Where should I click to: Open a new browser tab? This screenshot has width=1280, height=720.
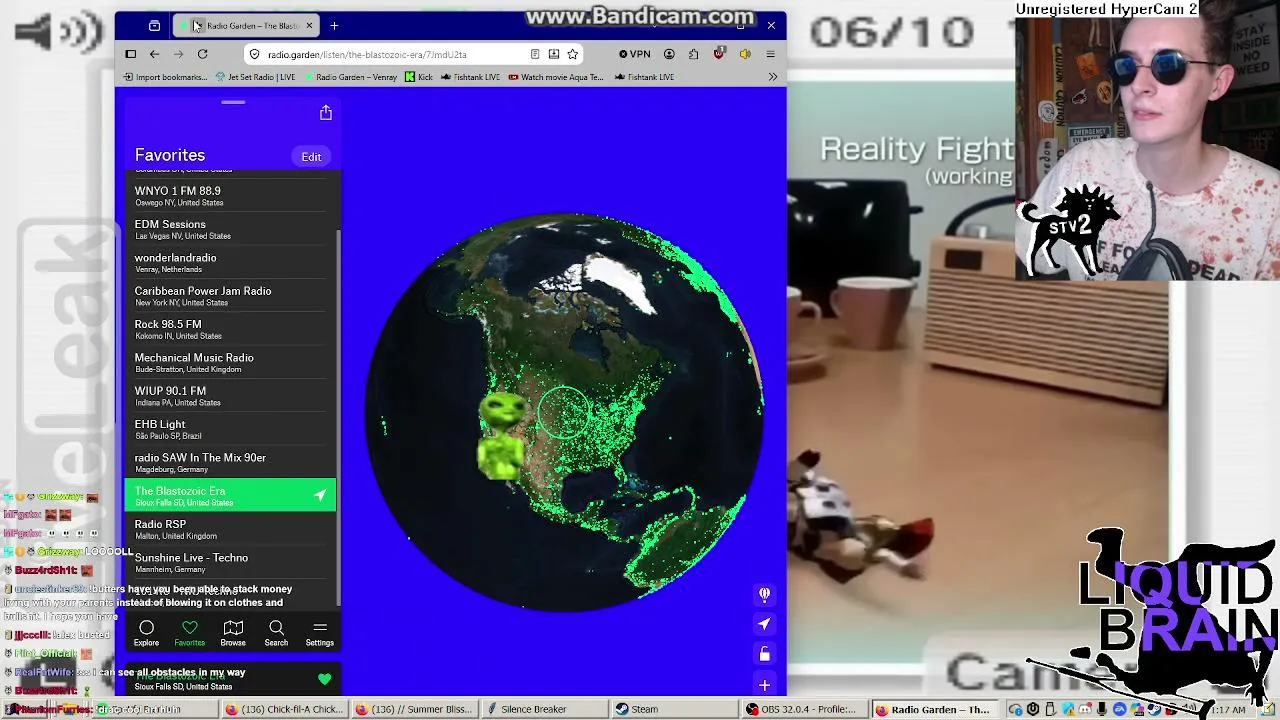[x=334, y=25]
